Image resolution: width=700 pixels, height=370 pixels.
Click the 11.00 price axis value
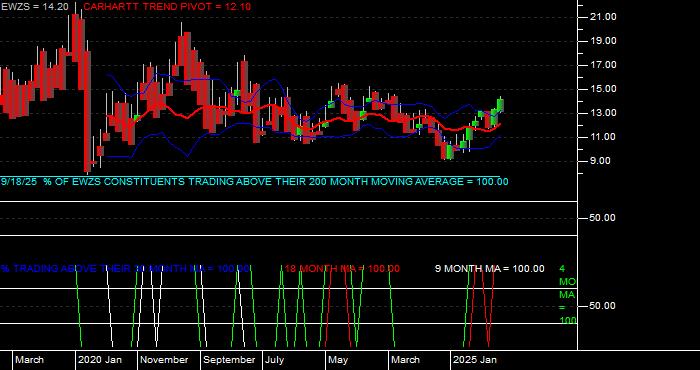click(604, 137)
